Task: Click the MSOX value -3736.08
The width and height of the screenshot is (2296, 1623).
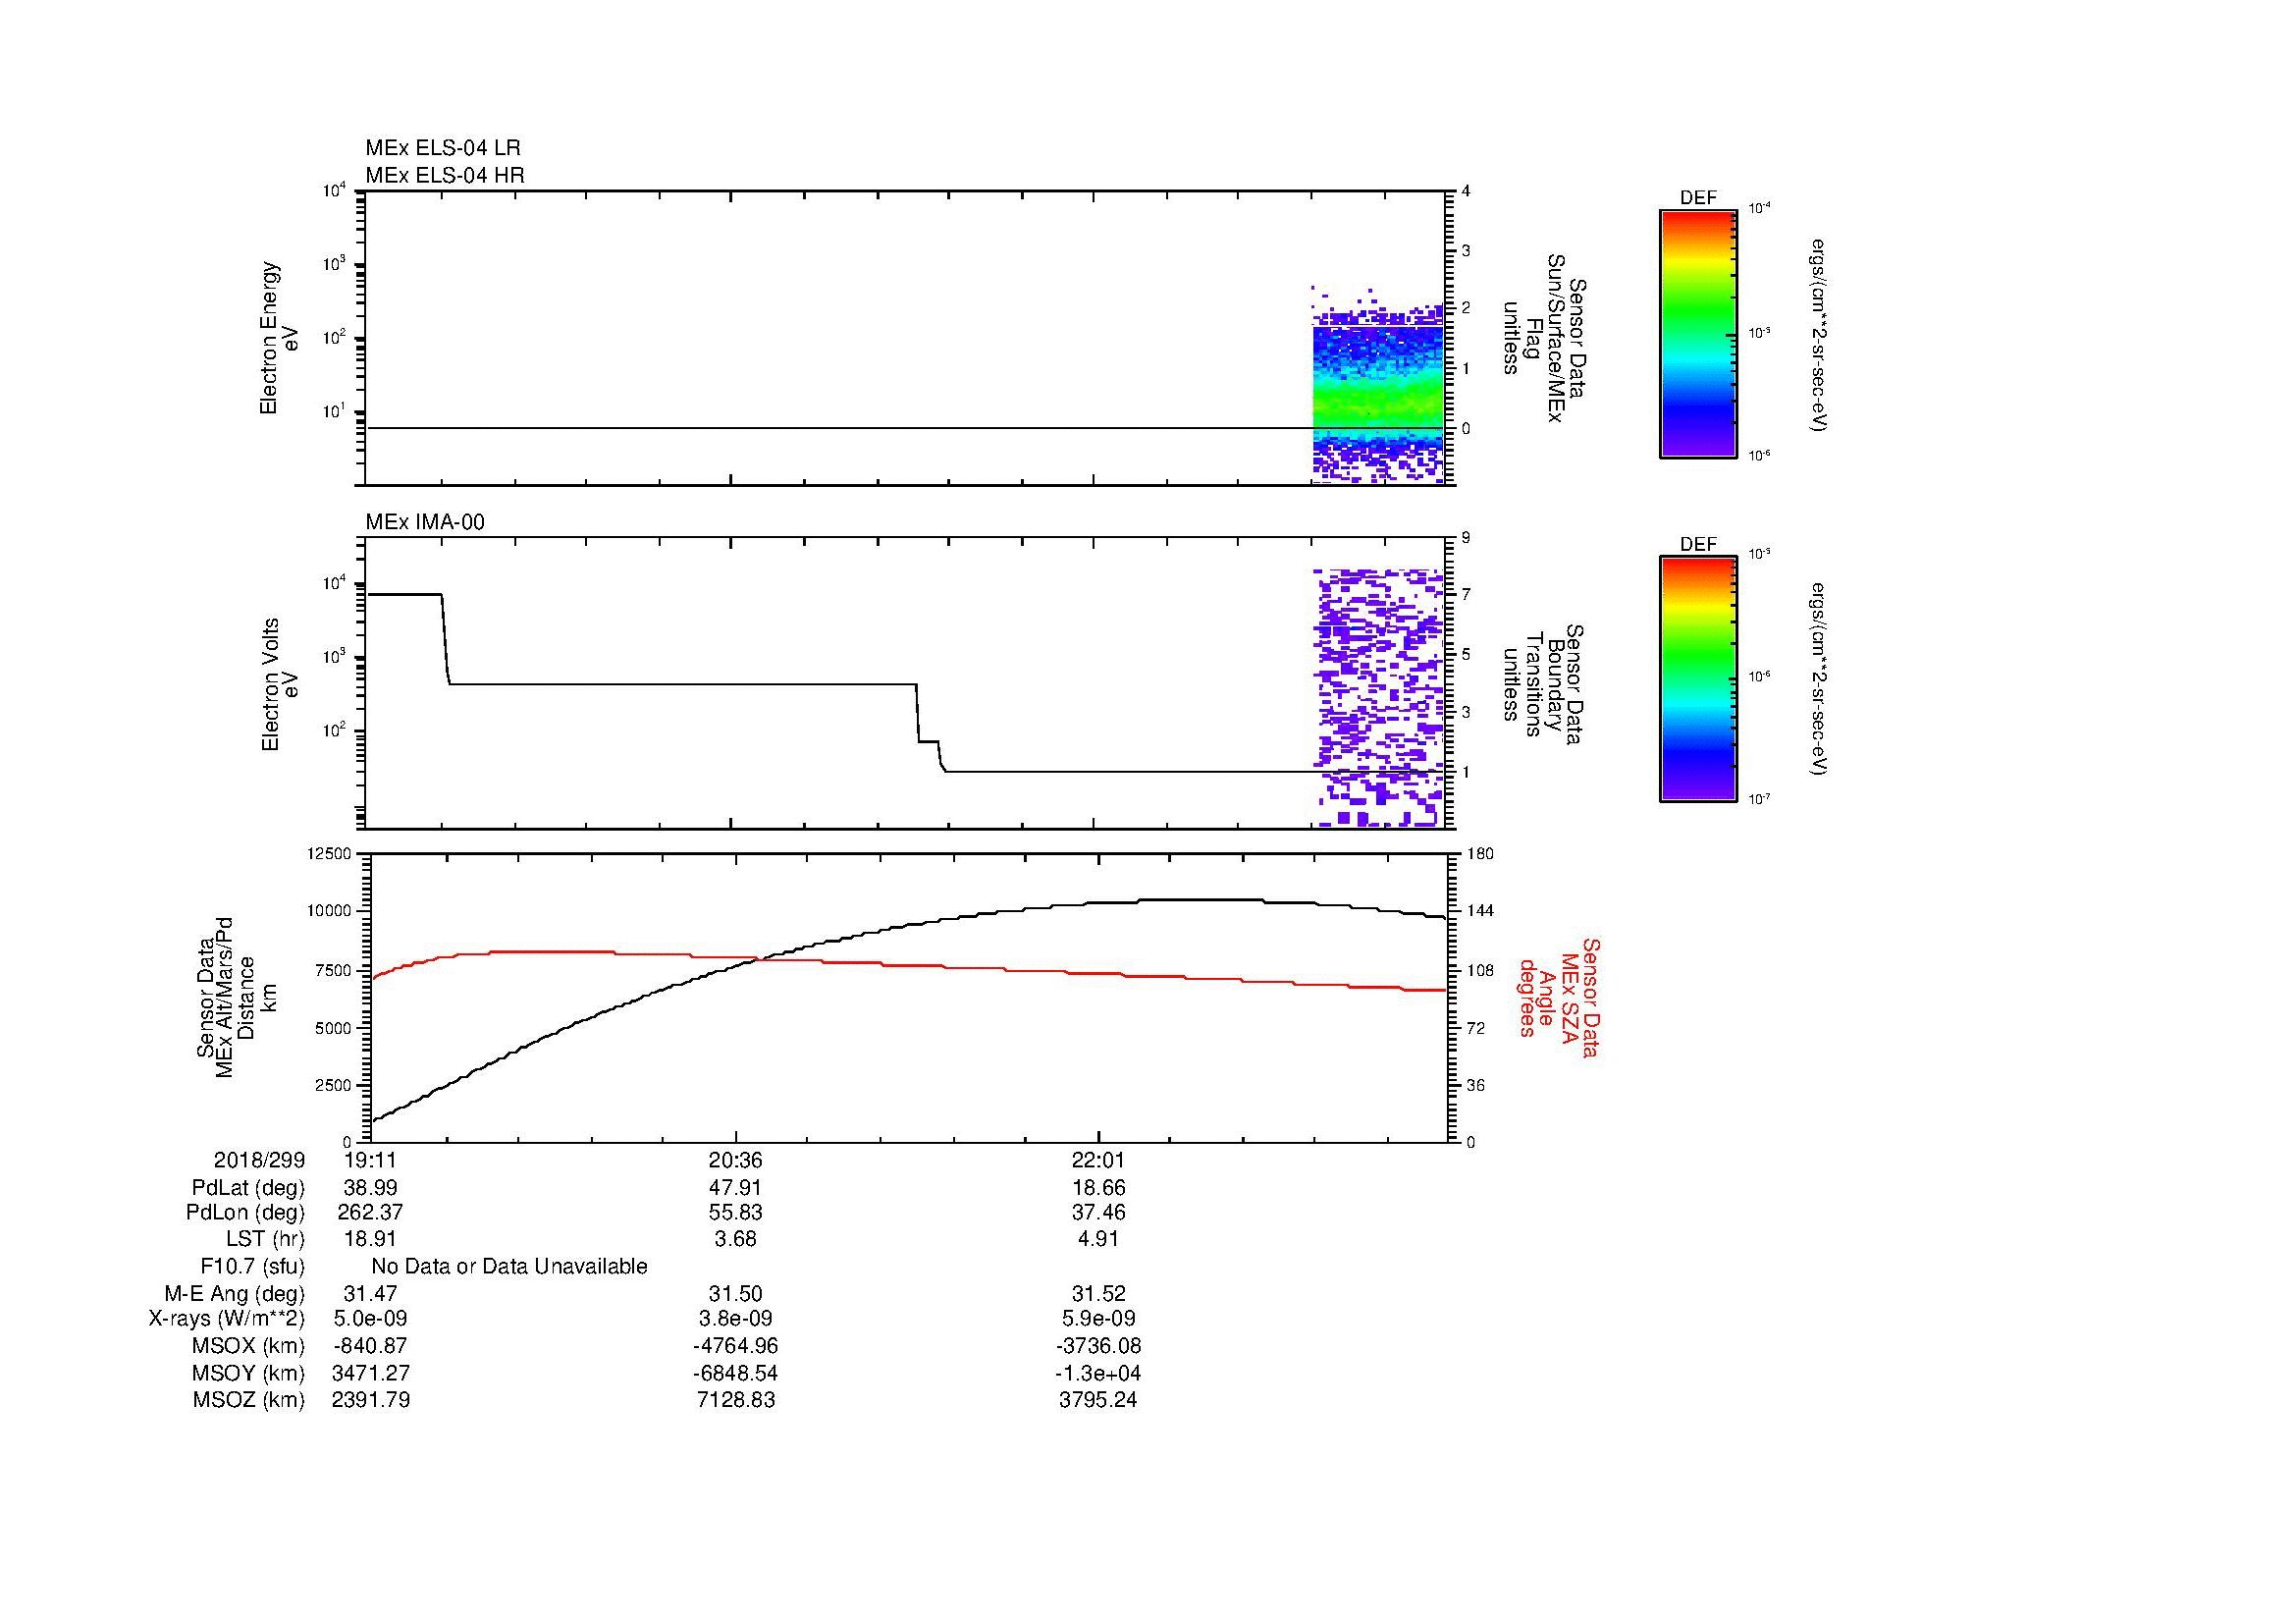Action: point(1098,1346)
